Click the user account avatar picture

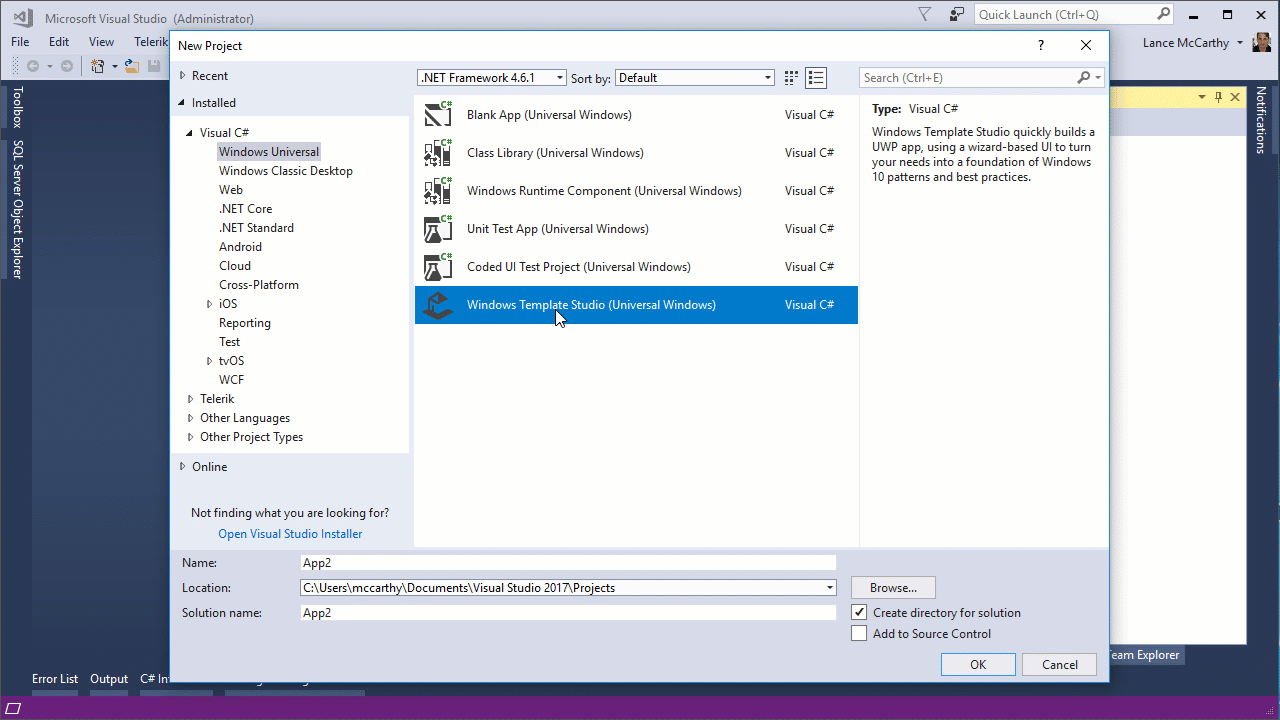[1262, 42]
